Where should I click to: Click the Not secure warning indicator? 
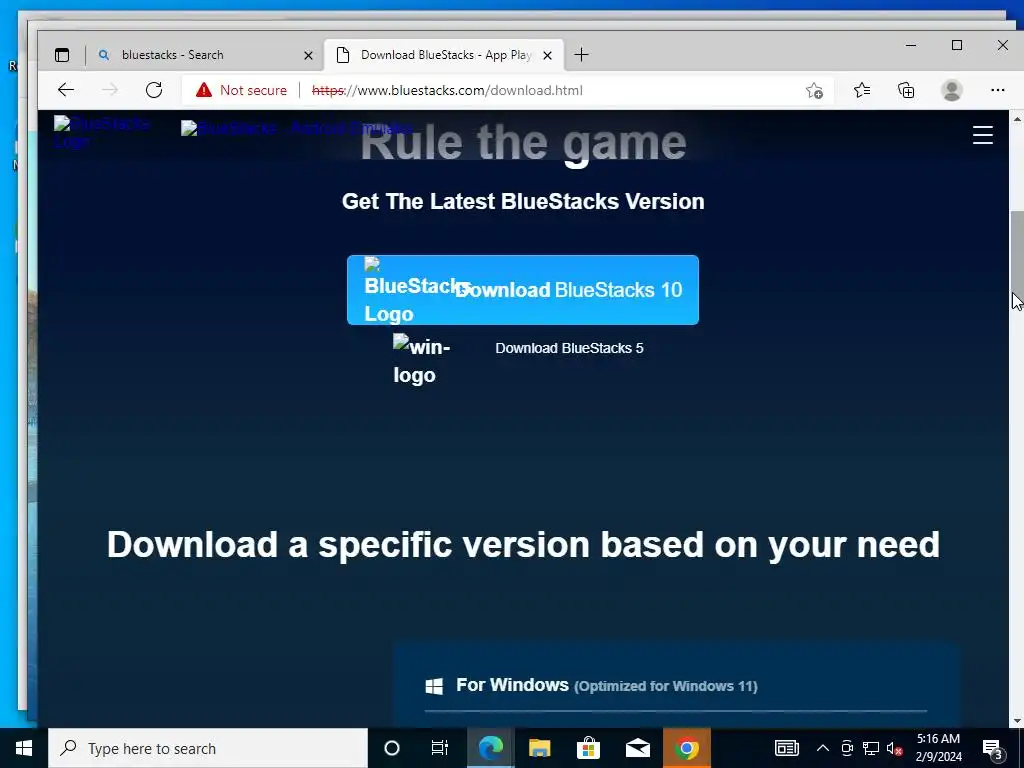point(242,90)
